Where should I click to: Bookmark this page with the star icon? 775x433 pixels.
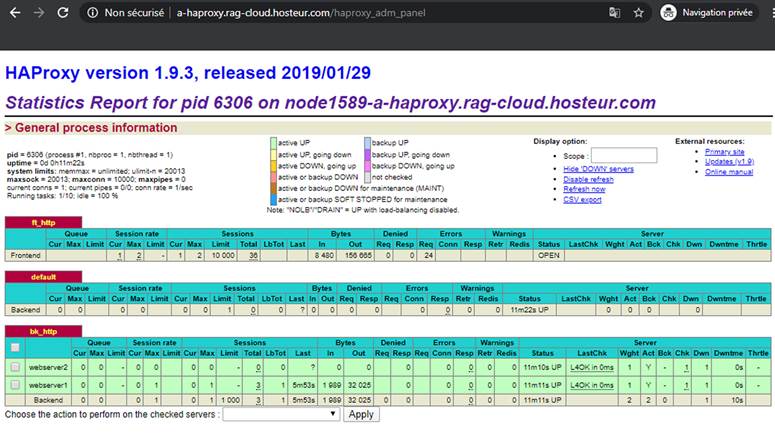[638, 13]
